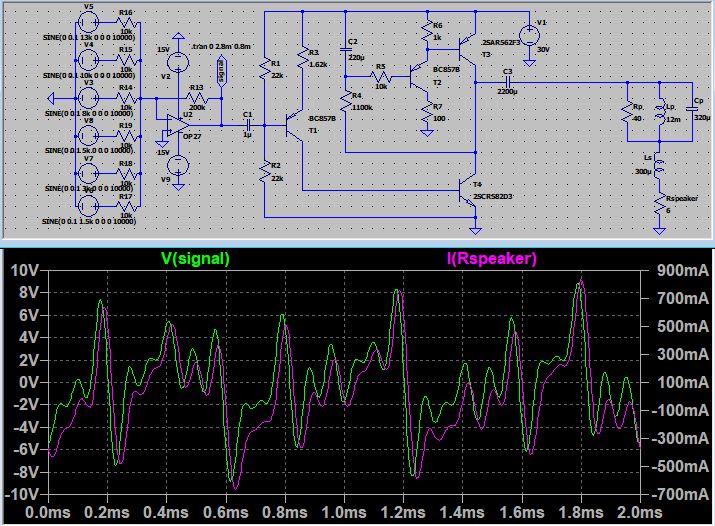Select the V7 voltage source symbol
The width and height of the screenshot is (715, 526).
coord(88,173)
